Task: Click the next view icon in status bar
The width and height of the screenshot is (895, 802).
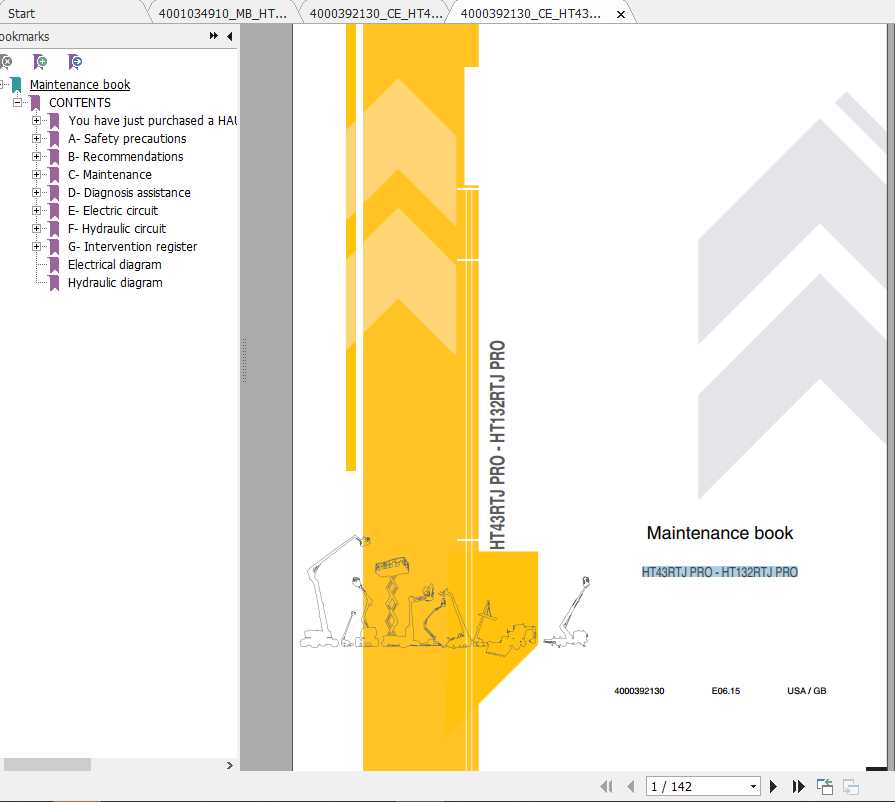Action: tap(851, 787)
